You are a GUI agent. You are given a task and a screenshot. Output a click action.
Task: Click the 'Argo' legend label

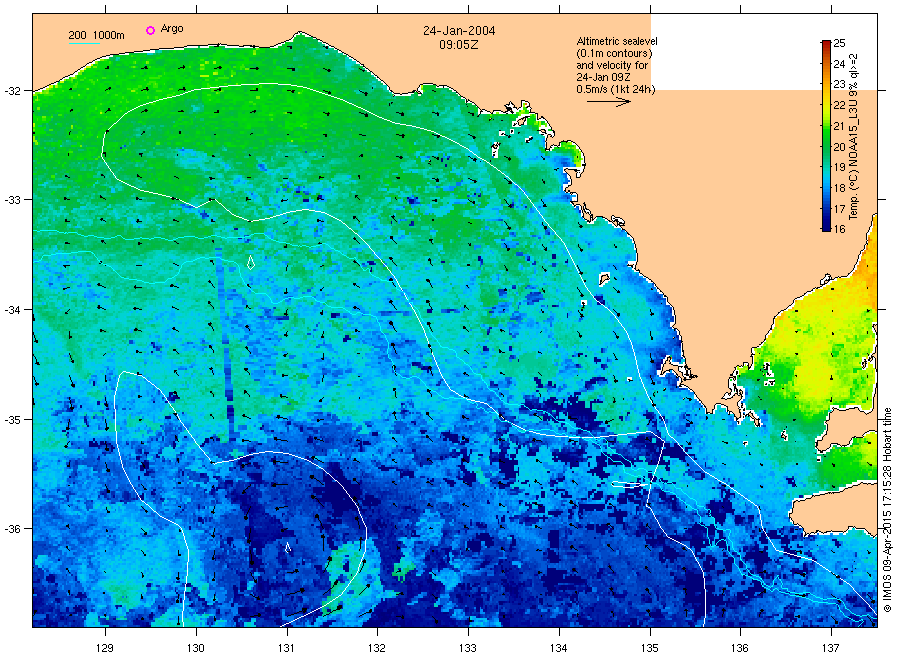click(x=172, y=28)
